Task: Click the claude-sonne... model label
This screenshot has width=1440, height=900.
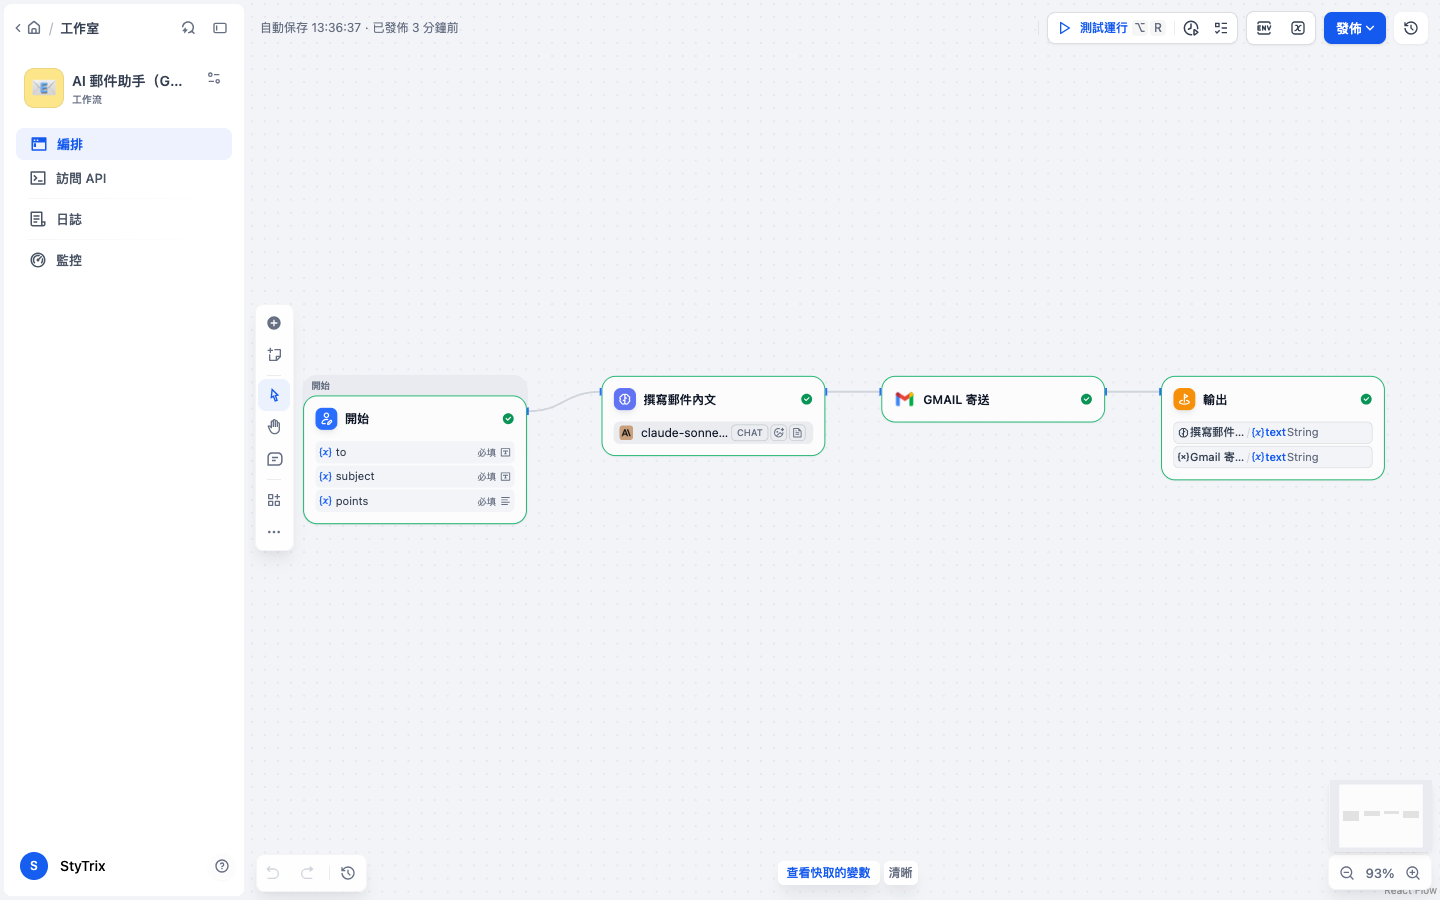Action: (684, 433)
